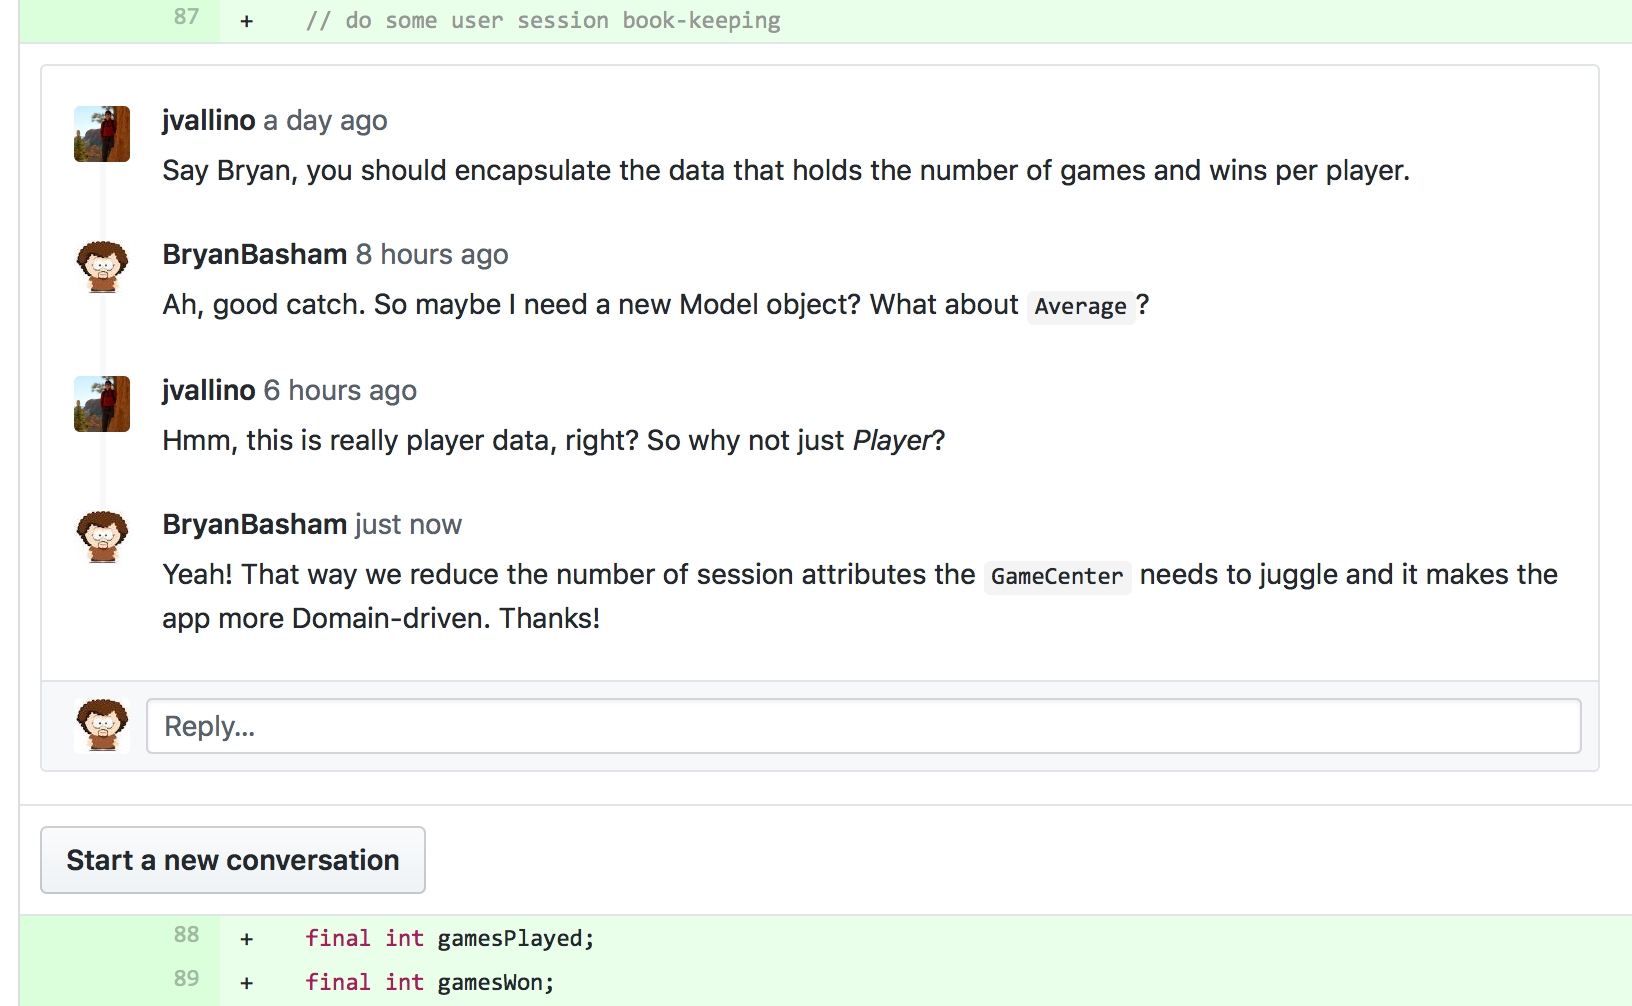
Task: Open jvallino's profile from the first comment
Action: (209, 120)
